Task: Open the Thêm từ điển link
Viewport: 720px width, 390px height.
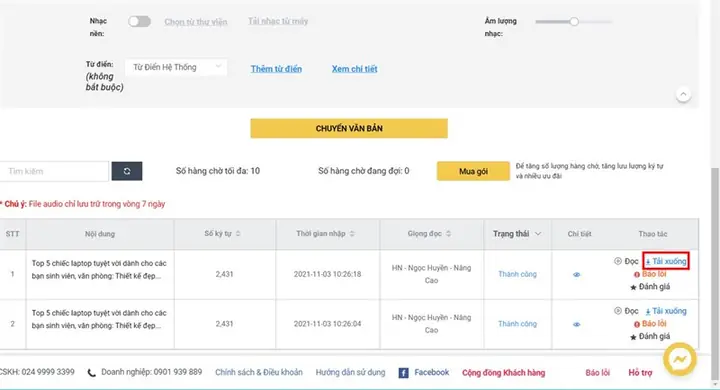Action: pos(276,69)
